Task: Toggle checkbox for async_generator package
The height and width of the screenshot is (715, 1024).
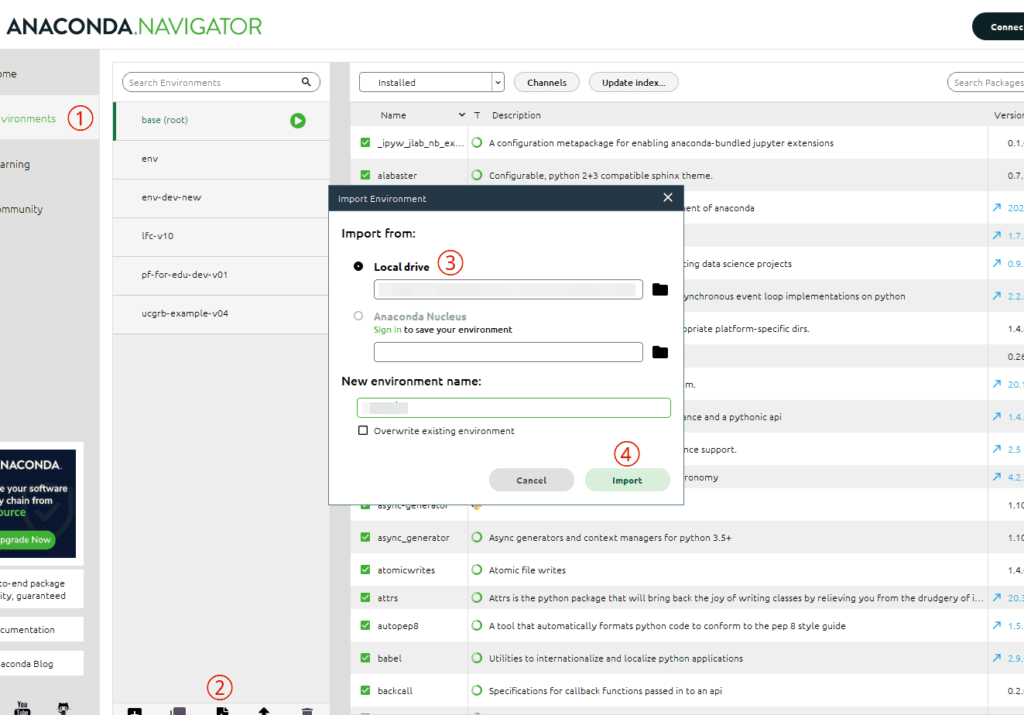Action: [365, 537]
